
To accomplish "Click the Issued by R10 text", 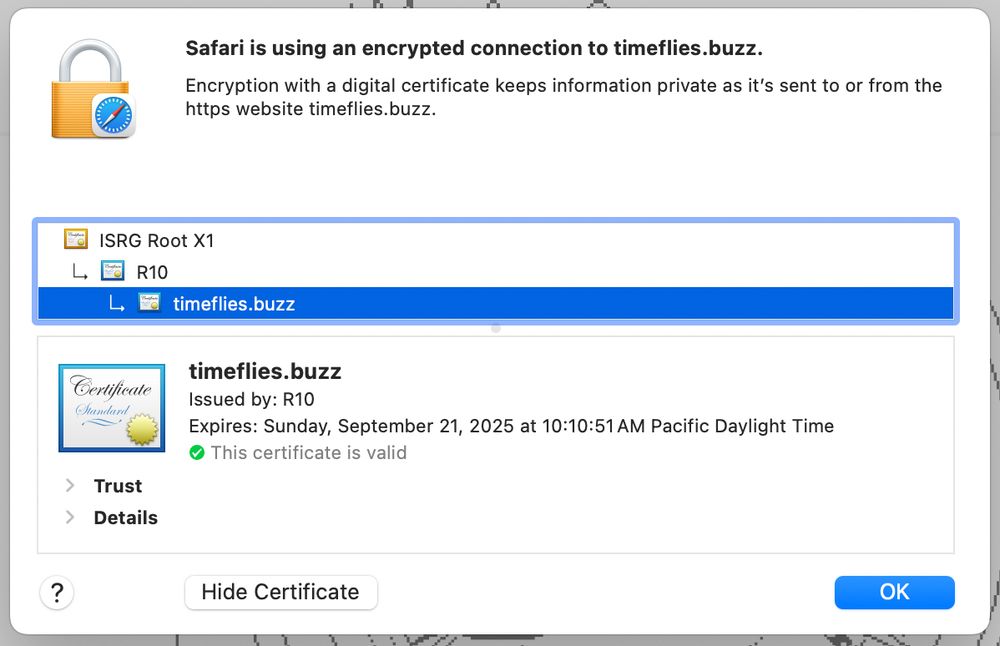I will point(252,399).
